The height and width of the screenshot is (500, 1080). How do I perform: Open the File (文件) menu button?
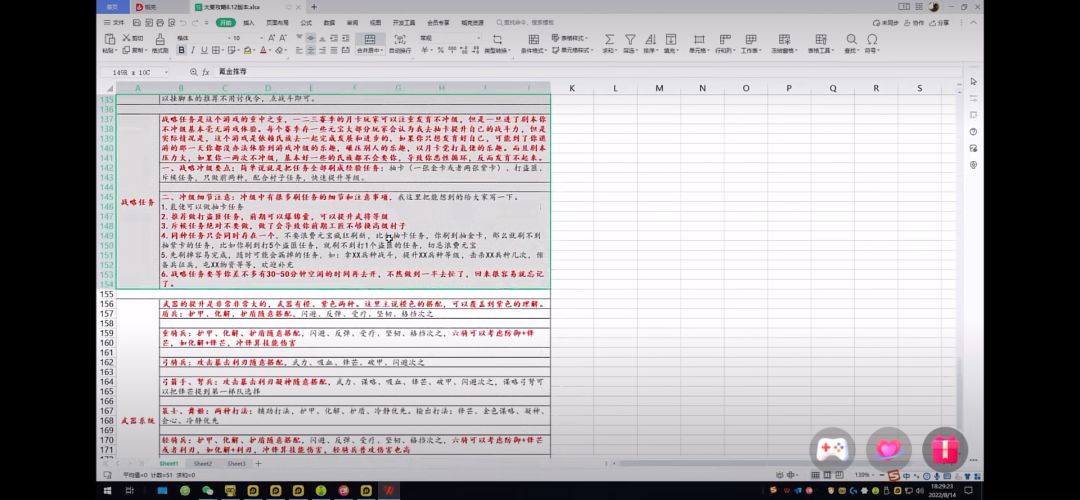coord(114,23)
